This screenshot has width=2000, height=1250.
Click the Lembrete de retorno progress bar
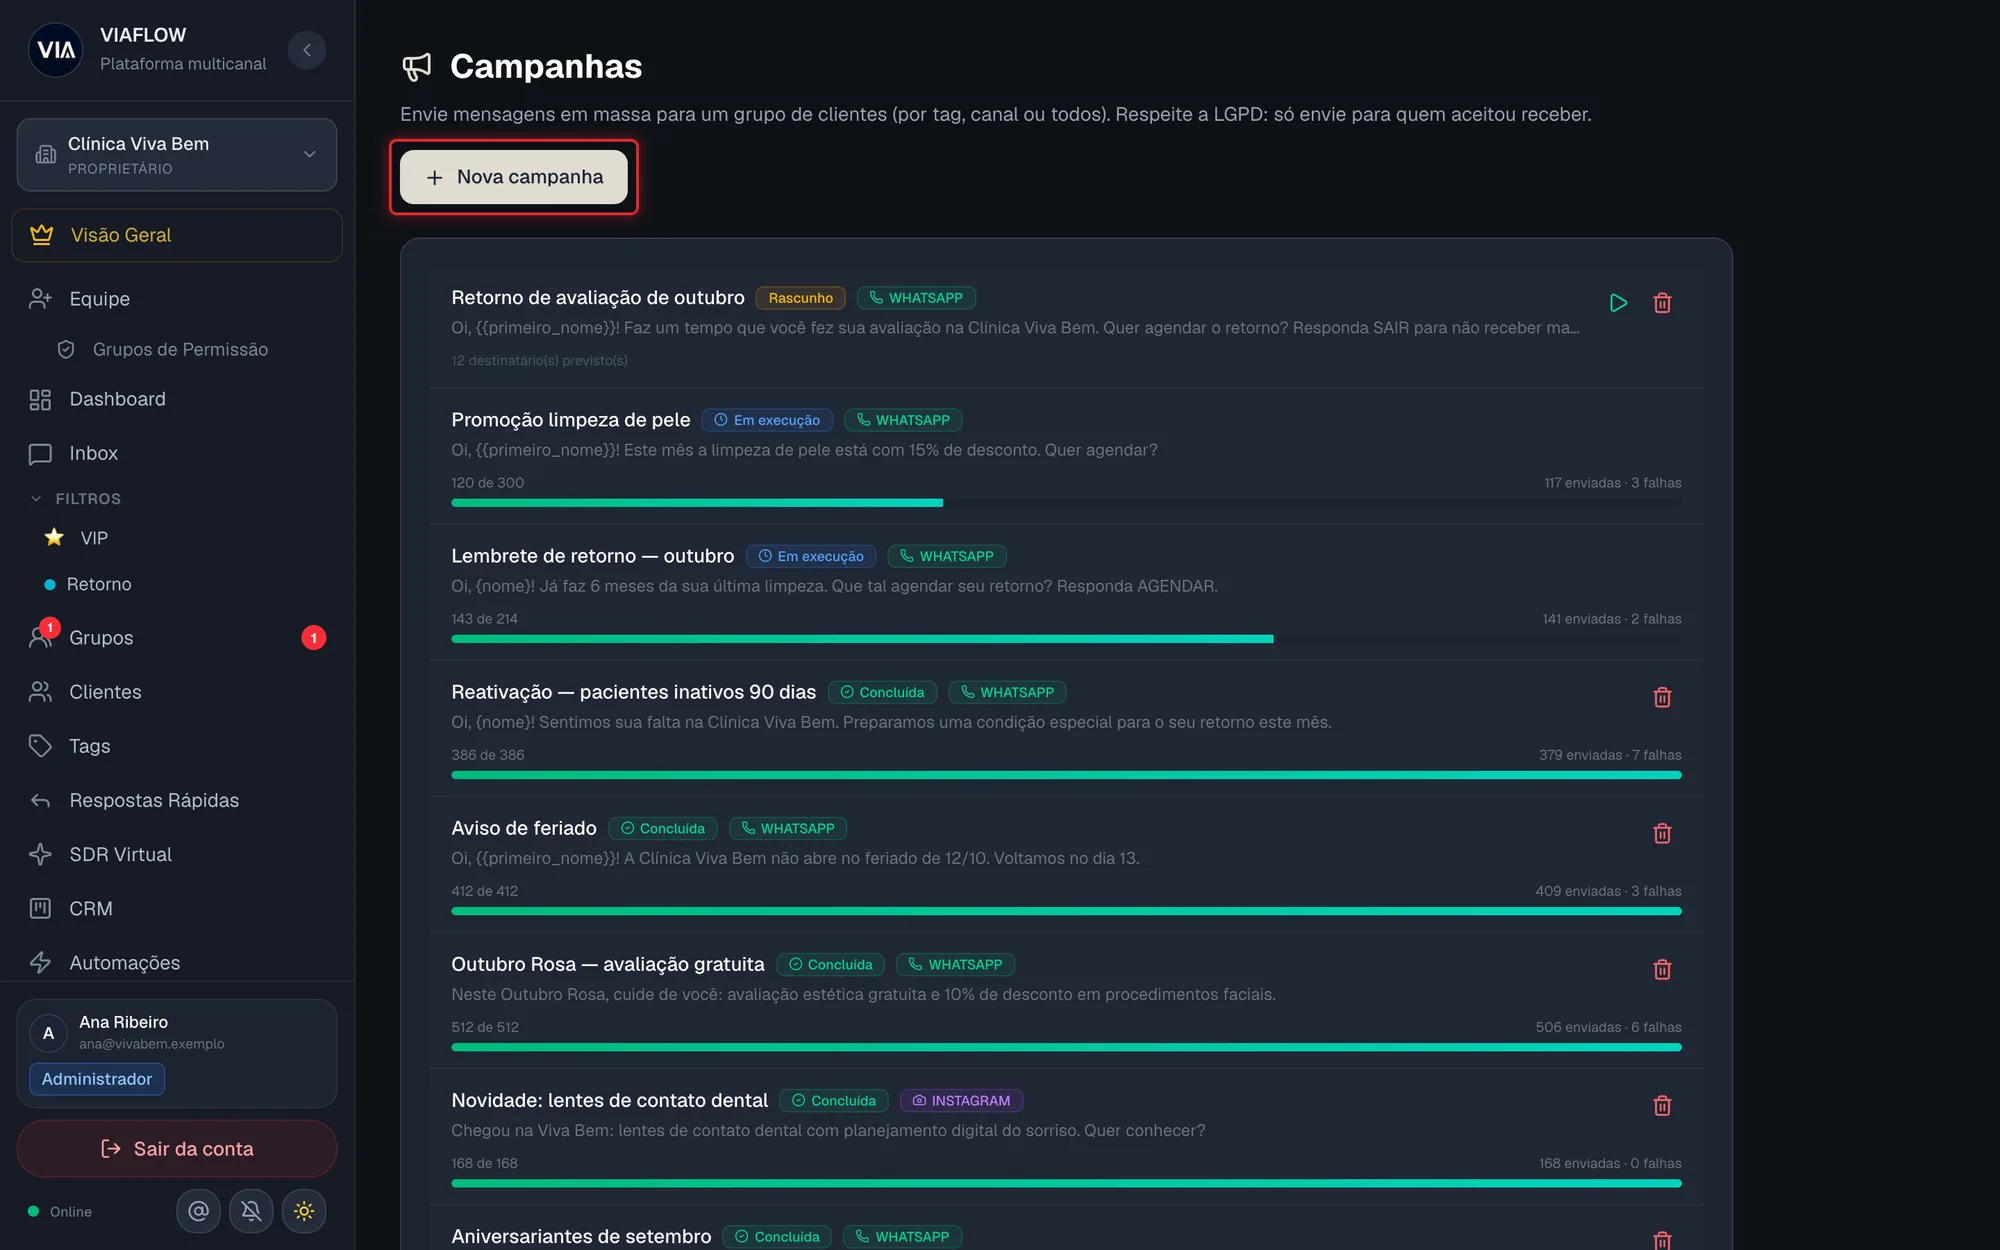[x=1066, y=639]
